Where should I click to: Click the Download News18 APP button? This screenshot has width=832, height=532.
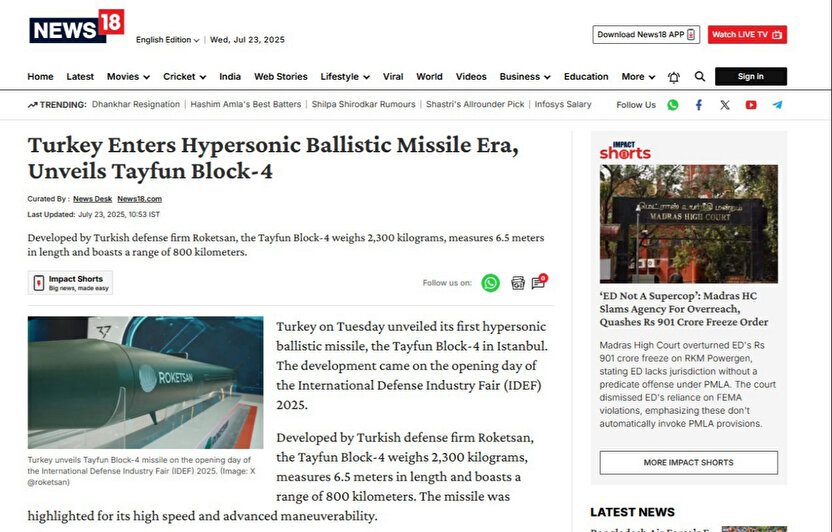point(646,34)
